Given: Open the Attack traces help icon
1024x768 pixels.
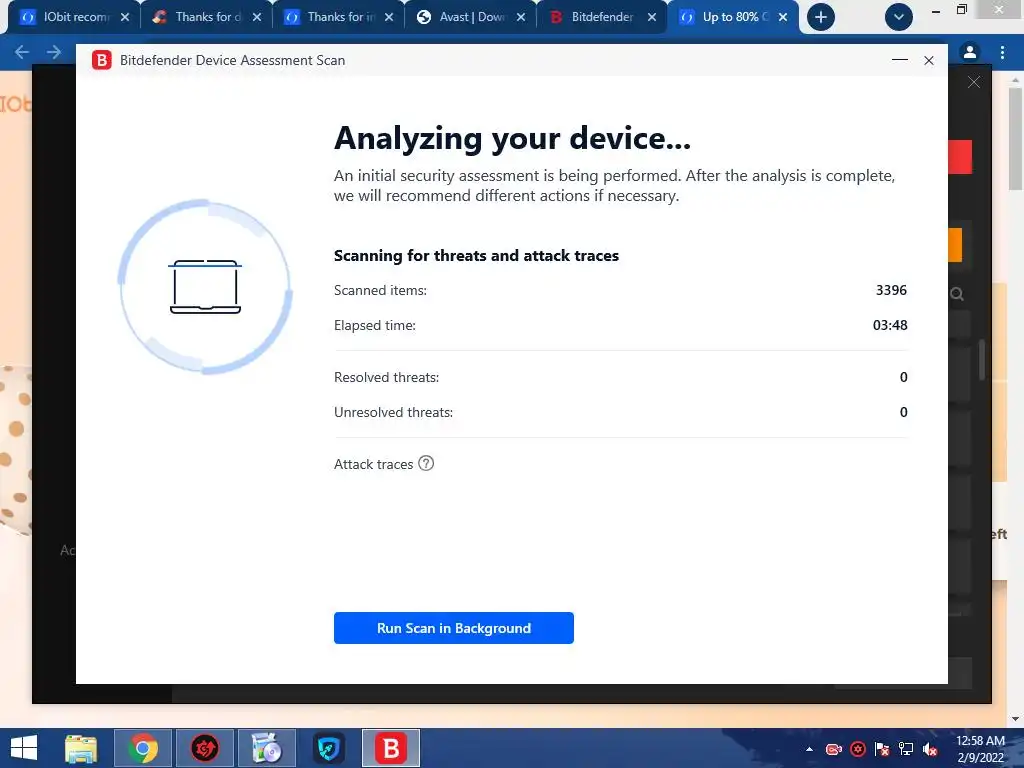Looking at the screenshot, I should 426,464.
